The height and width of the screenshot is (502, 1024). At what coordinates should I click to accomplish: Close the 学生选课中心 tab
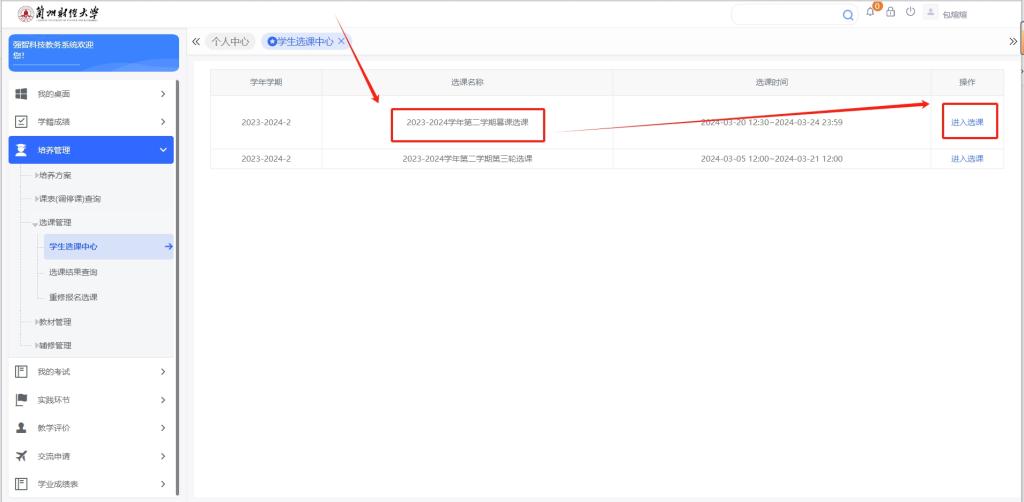tap(341, 41)
